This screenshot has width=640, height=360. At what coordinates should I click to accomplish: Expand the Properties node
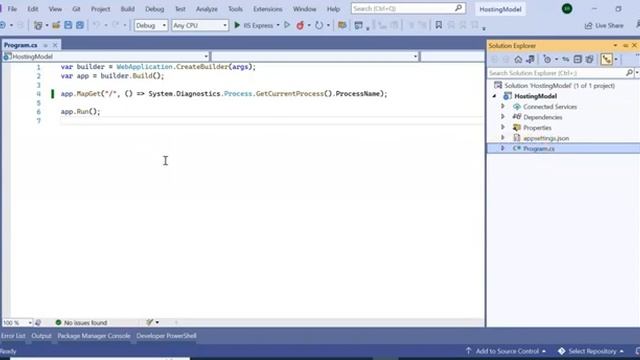click(x=503, y=127)
